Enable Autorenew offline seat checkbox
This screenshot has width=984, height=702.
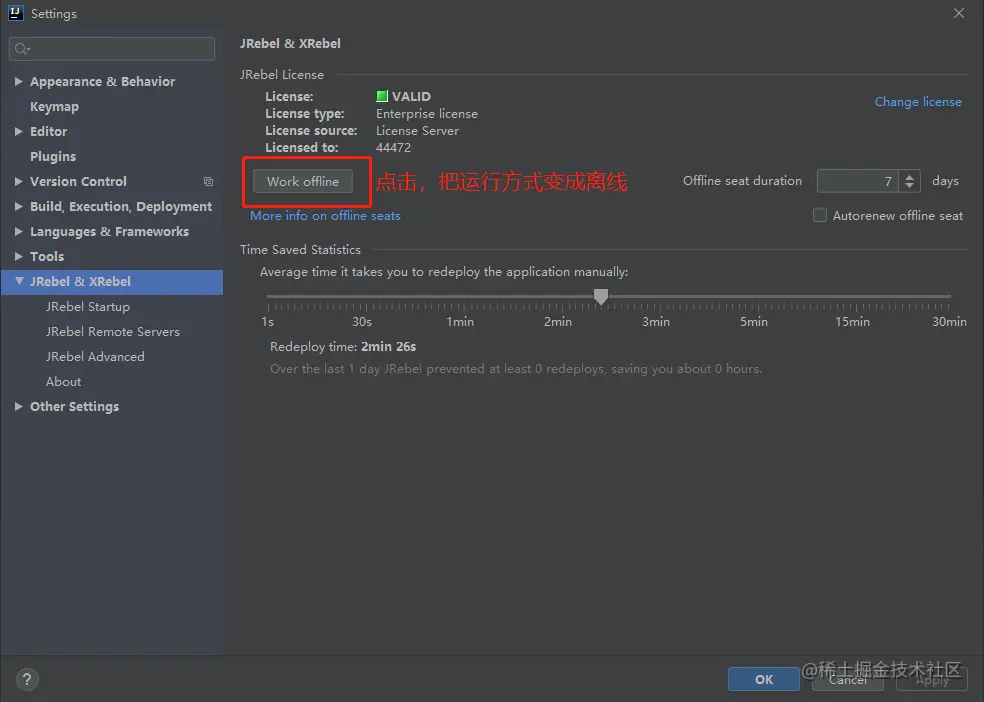820,215
